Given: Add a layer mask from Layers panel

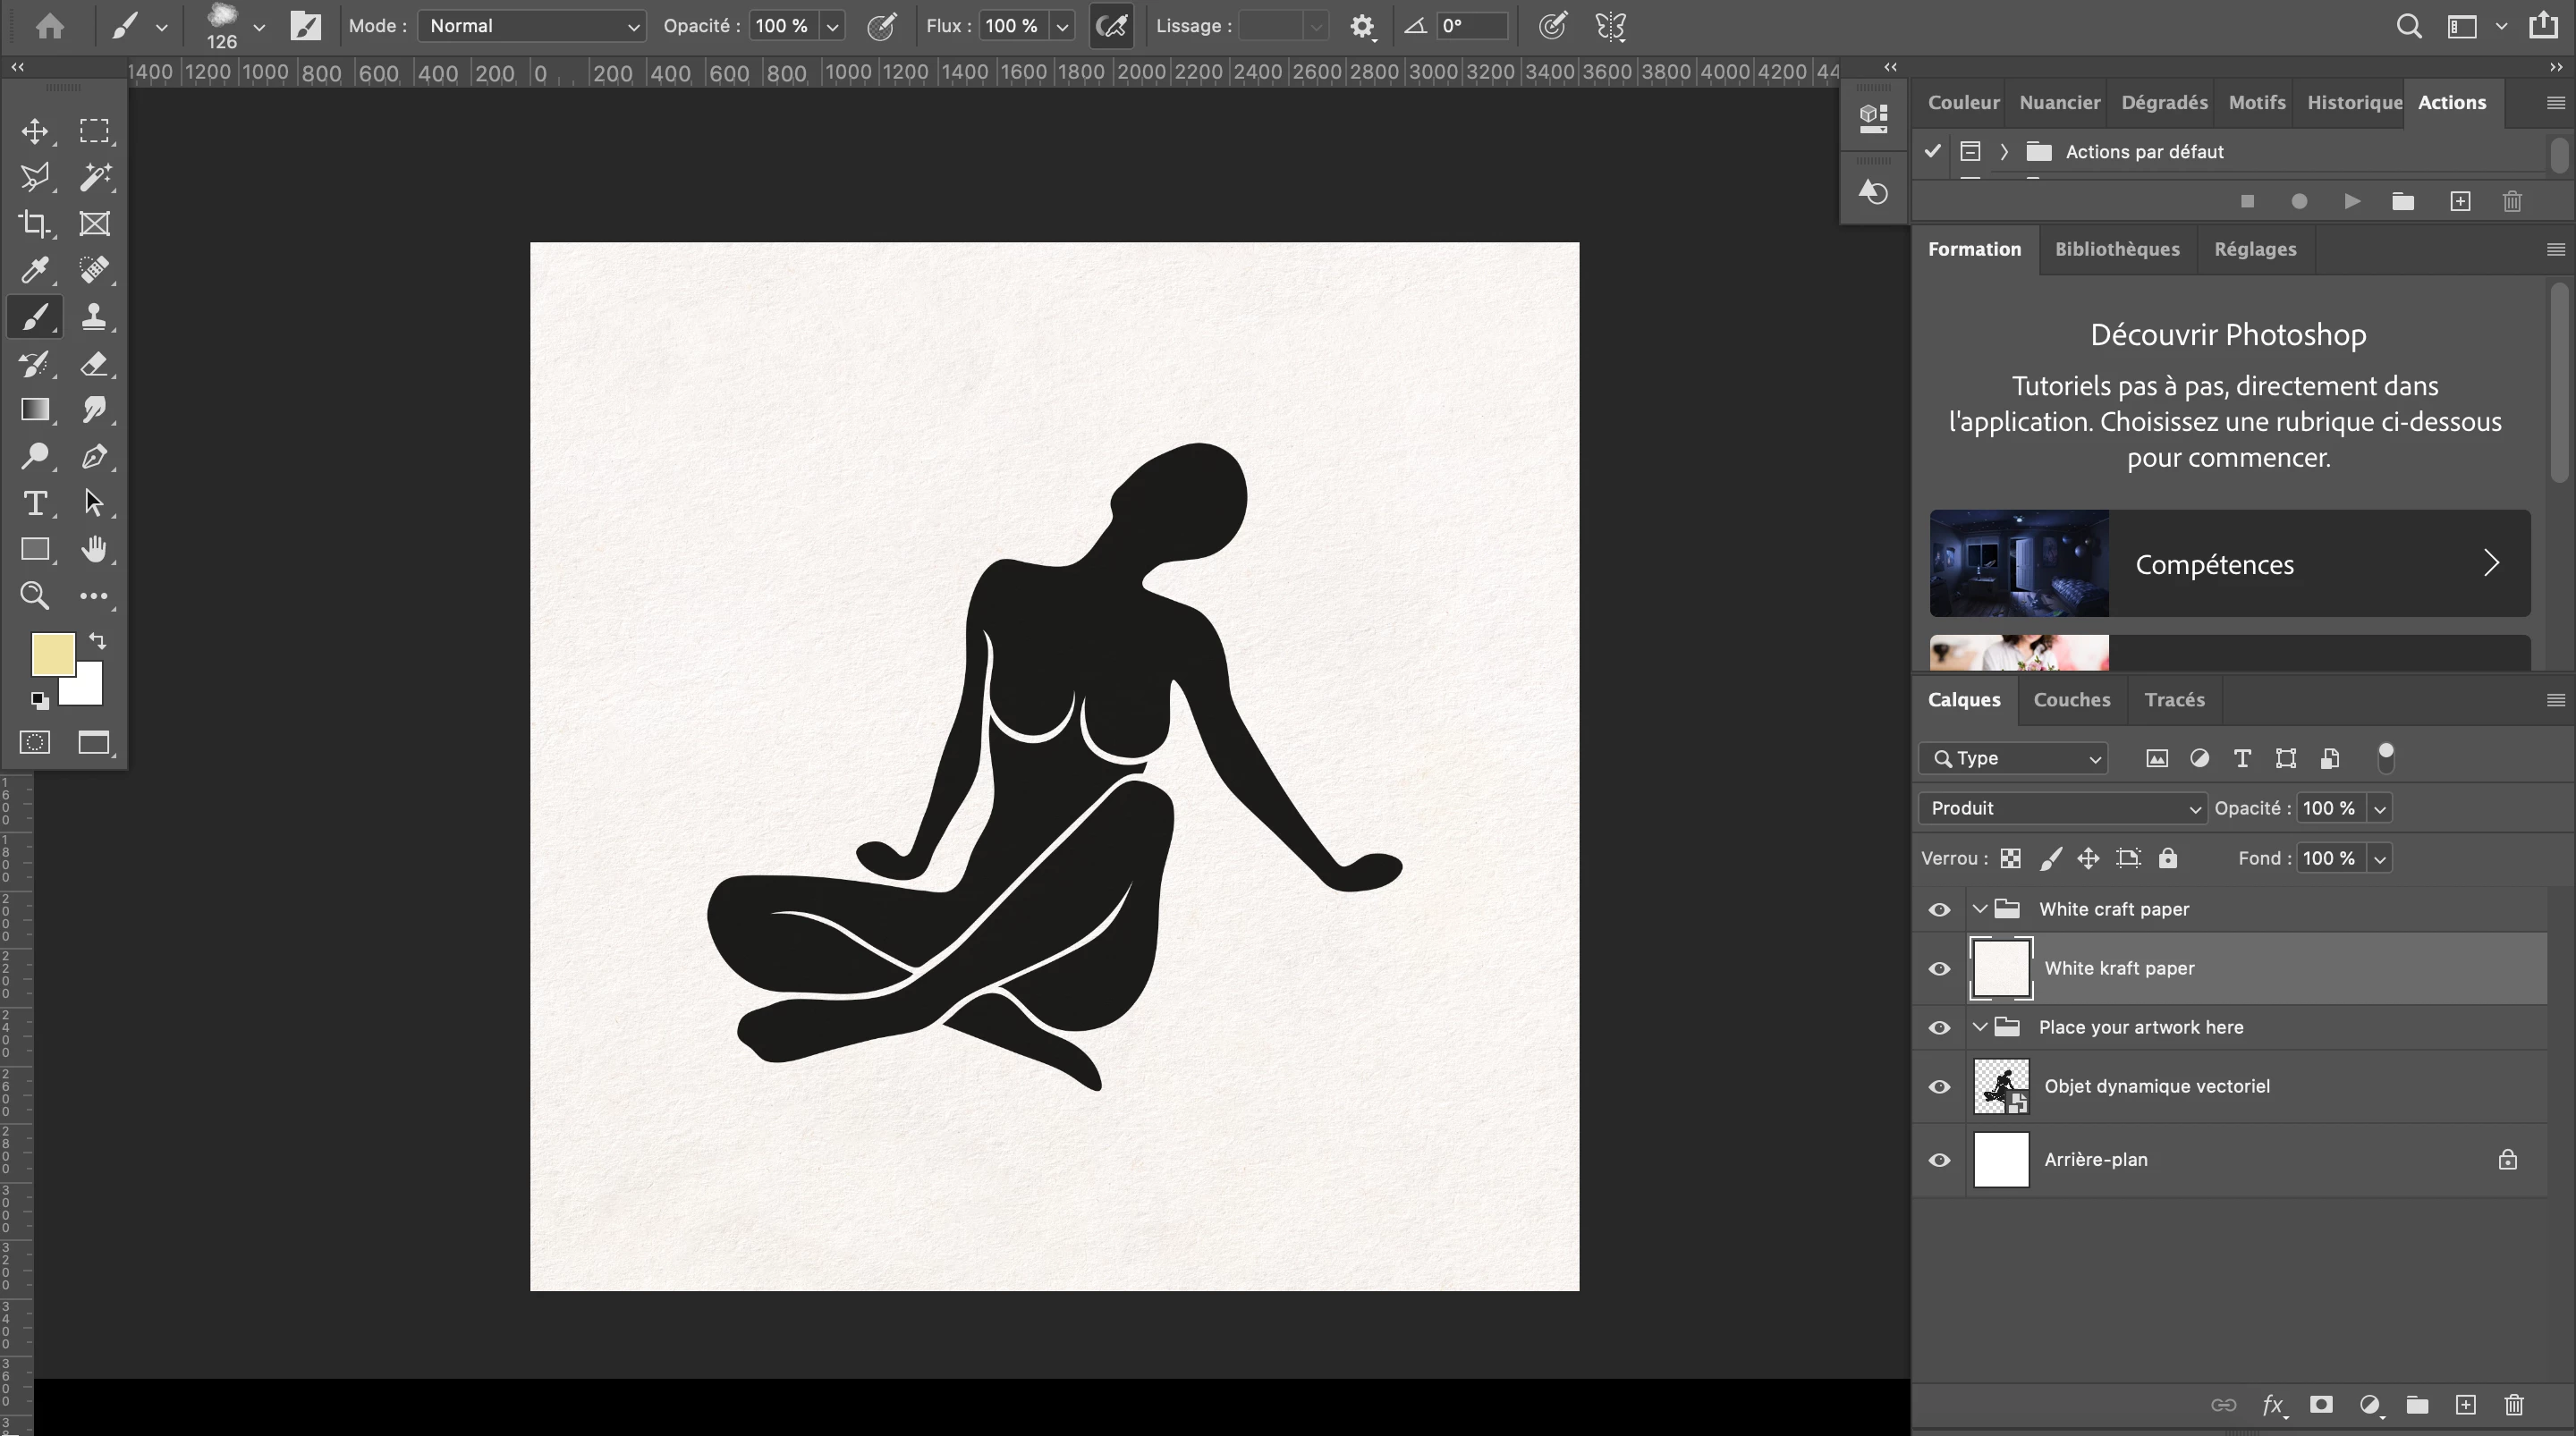Looking at the screenshot, I should coord(2321,1405).
